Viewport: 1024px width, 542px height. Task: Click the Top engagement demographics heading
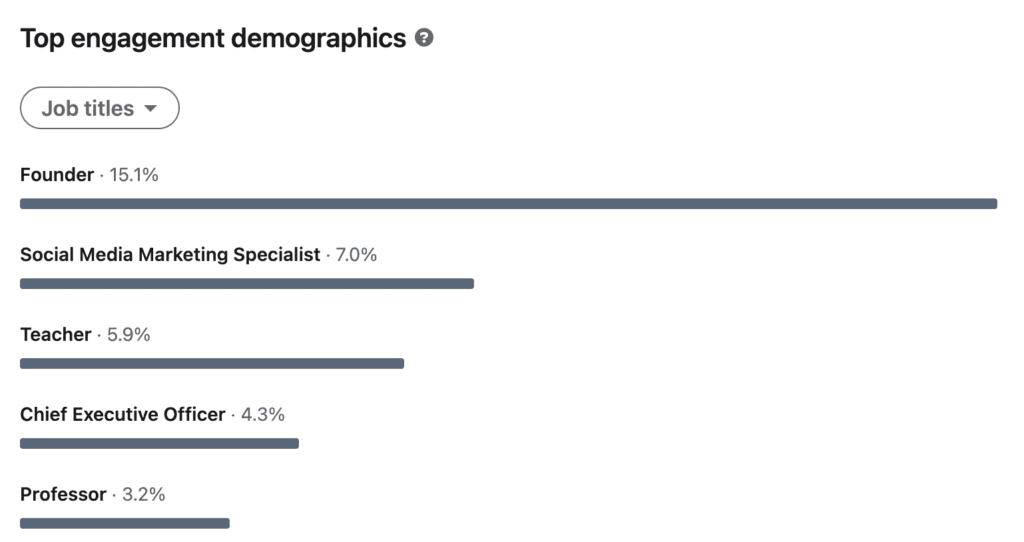click(213, 39)
